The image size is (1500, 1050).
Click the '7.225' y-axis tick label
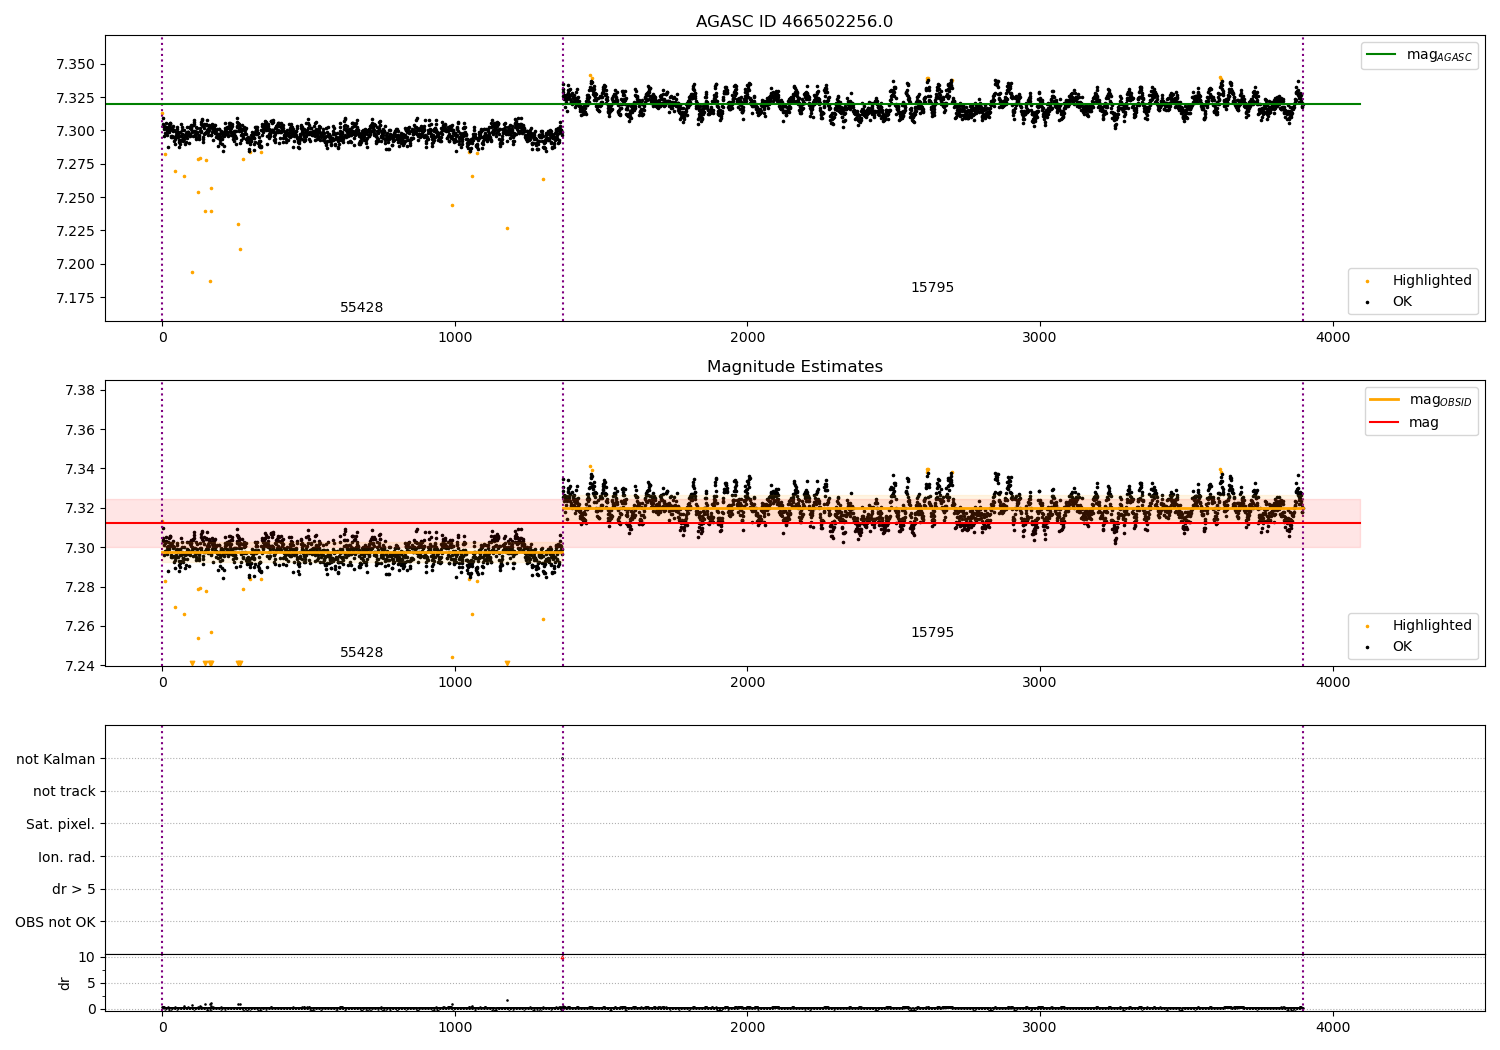(x=75, y=231)
